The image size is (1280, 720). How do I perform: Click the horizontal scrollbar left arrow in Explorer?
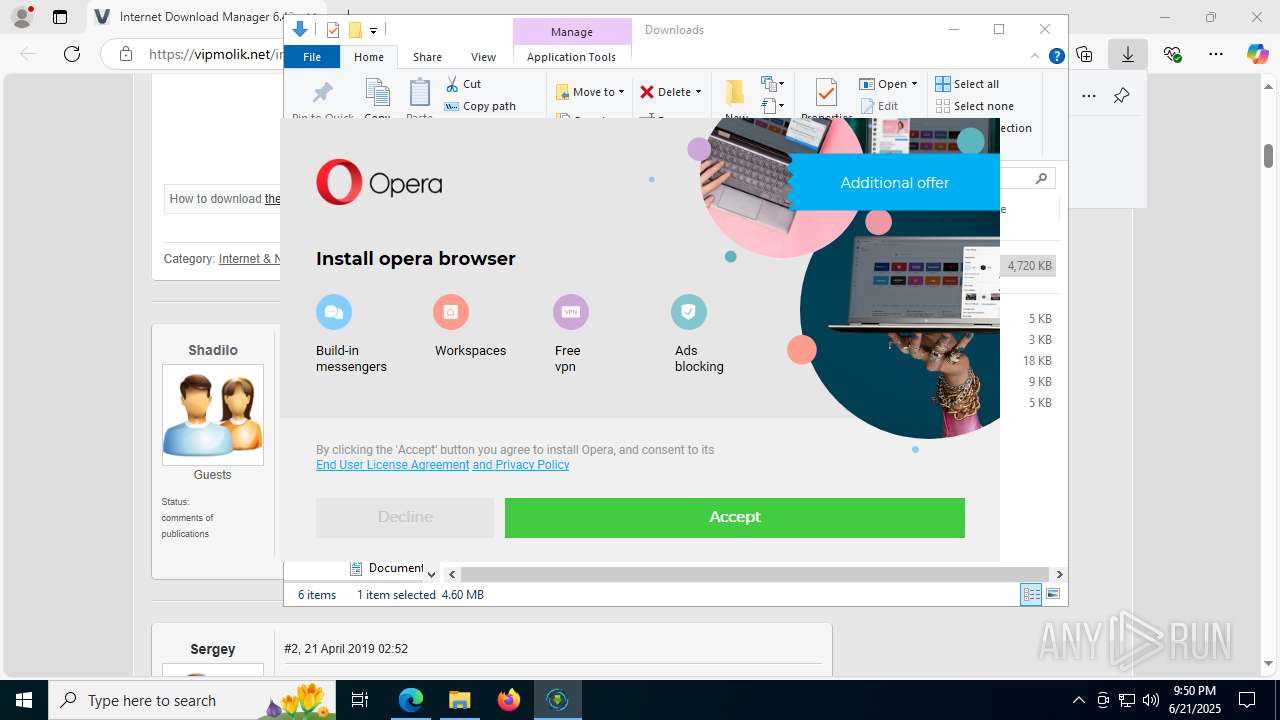(x=452, y=574)
